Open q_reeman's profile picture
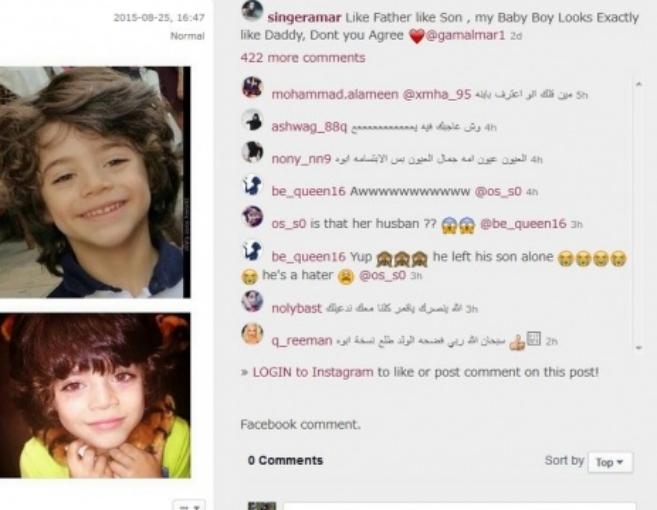Image resolution: width=657 pixels, height=510 pixels. (x=253, y=334)
